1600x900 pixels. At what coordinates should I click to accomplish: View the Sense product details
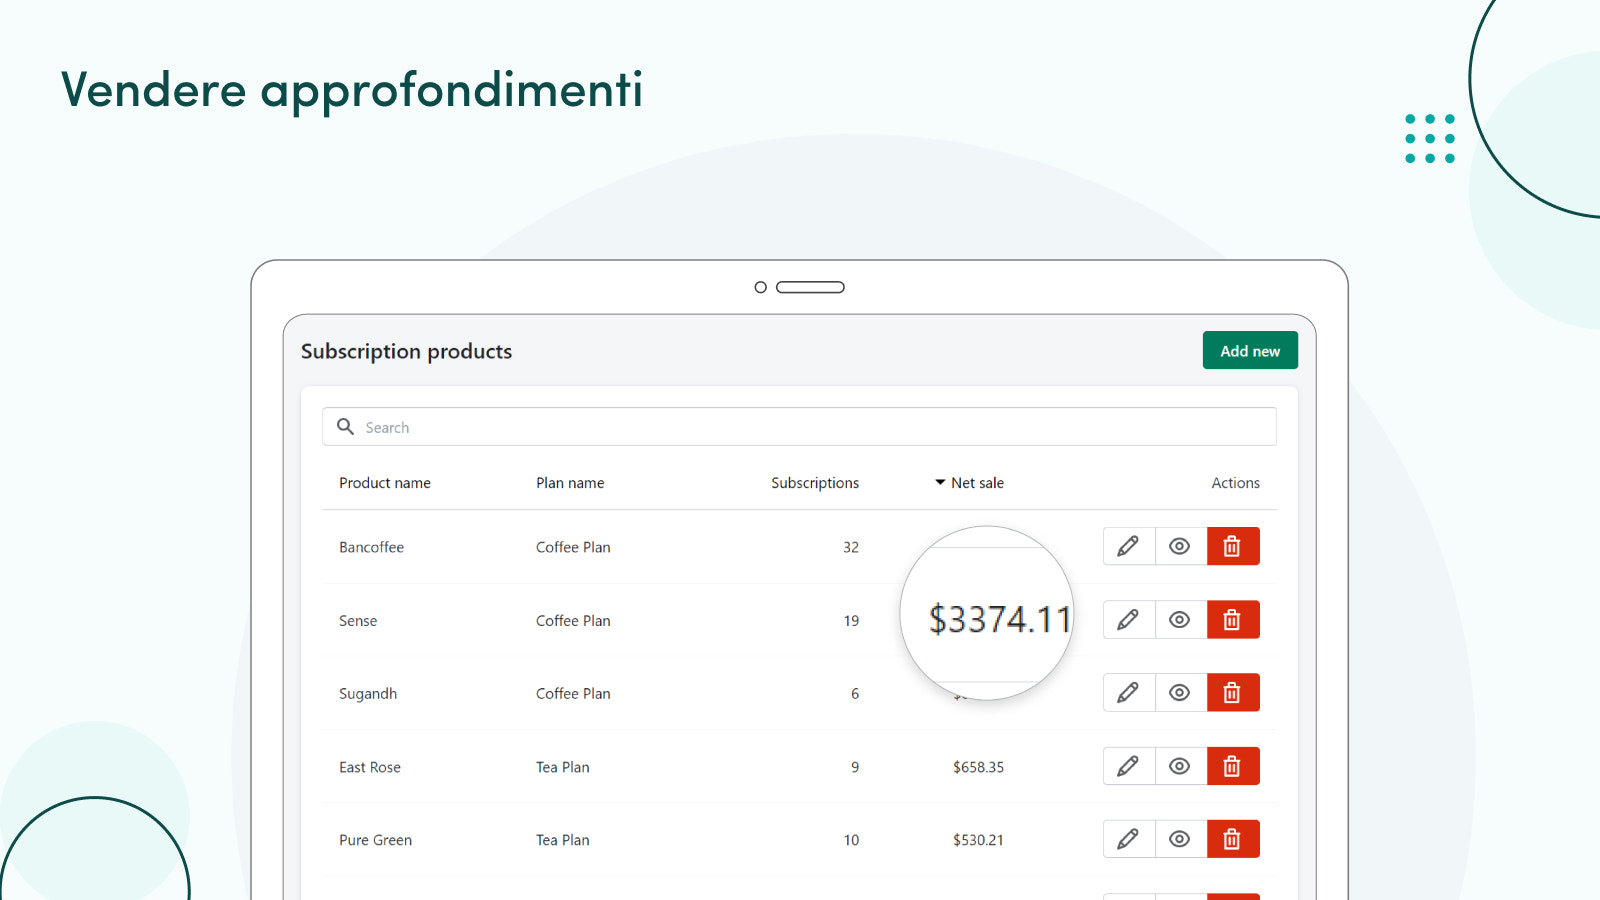point(1181,620)
